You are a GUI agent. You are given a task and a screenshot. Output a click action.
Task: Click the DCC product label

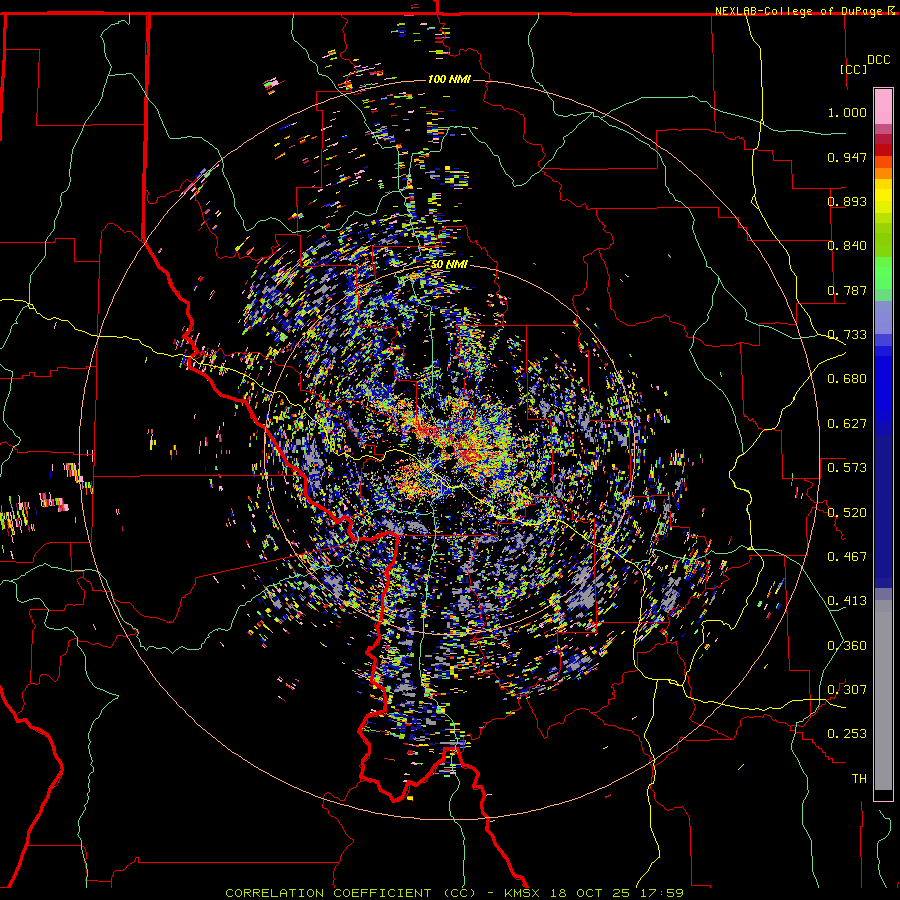[878, 60]
